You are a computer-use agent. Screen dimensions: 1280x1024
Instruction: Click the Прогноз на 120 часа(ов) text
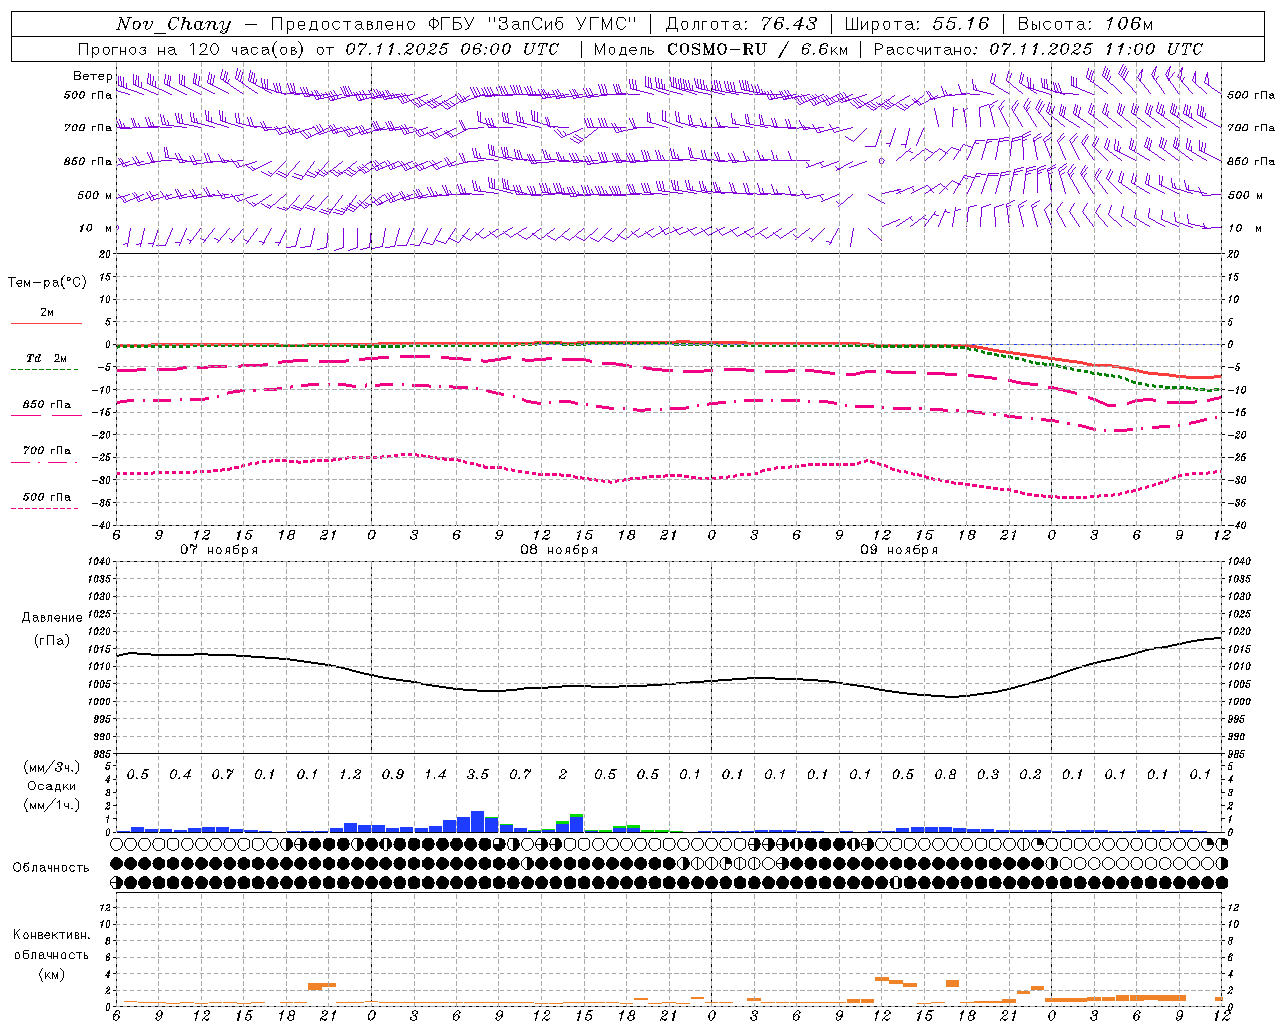coord(192,49)
